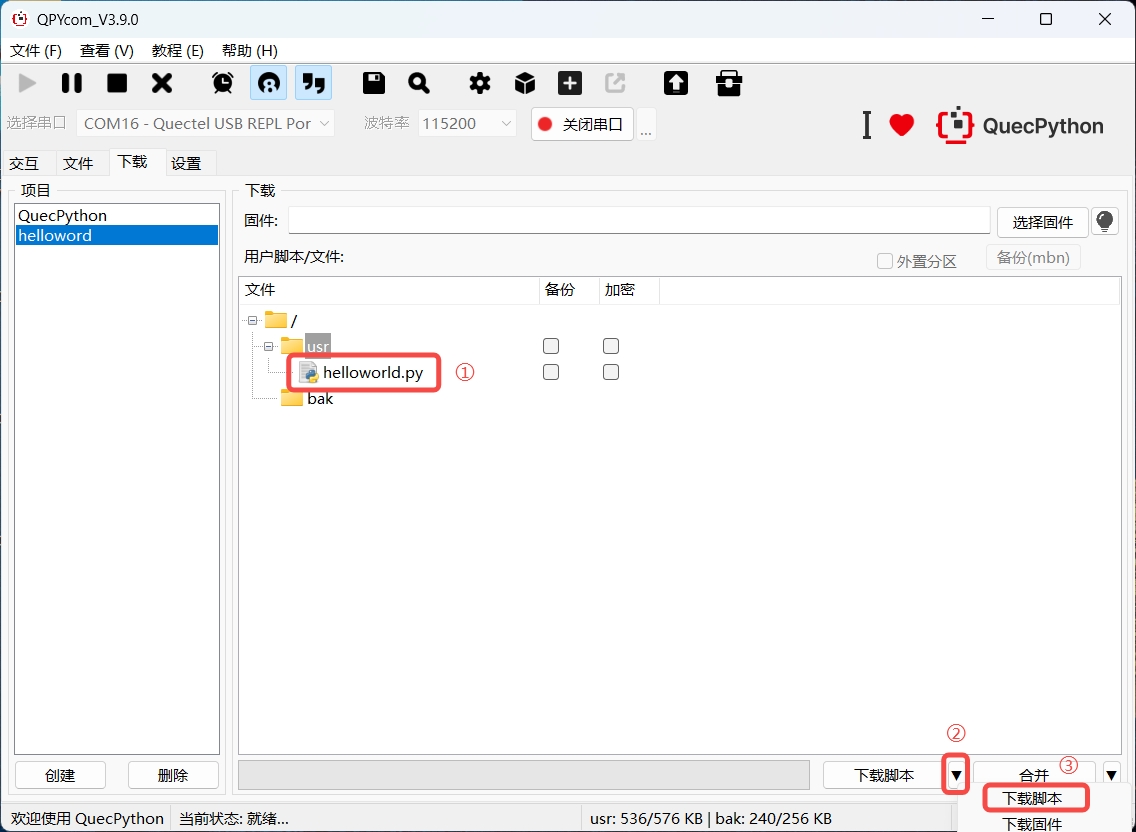
Task: Click the lightbulb icon beside 选择固件
Action: click(1104, 221)
